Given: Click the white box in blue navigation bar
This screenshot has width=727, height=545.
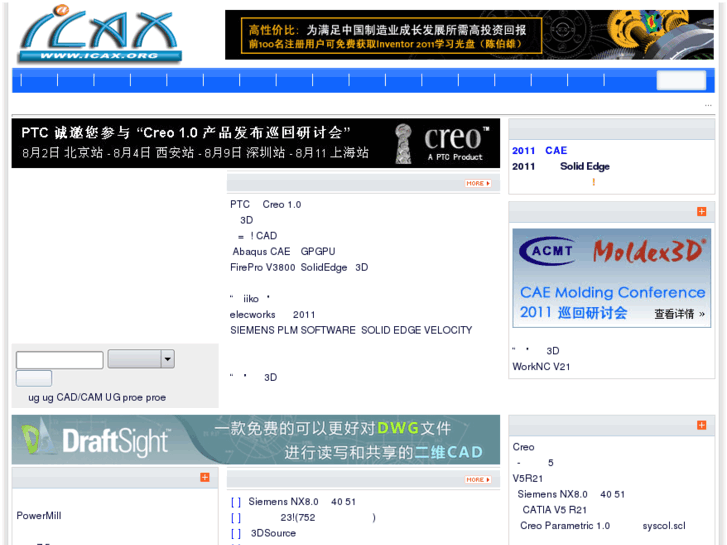Looking at the screenshot, I should tap(681, 80).
